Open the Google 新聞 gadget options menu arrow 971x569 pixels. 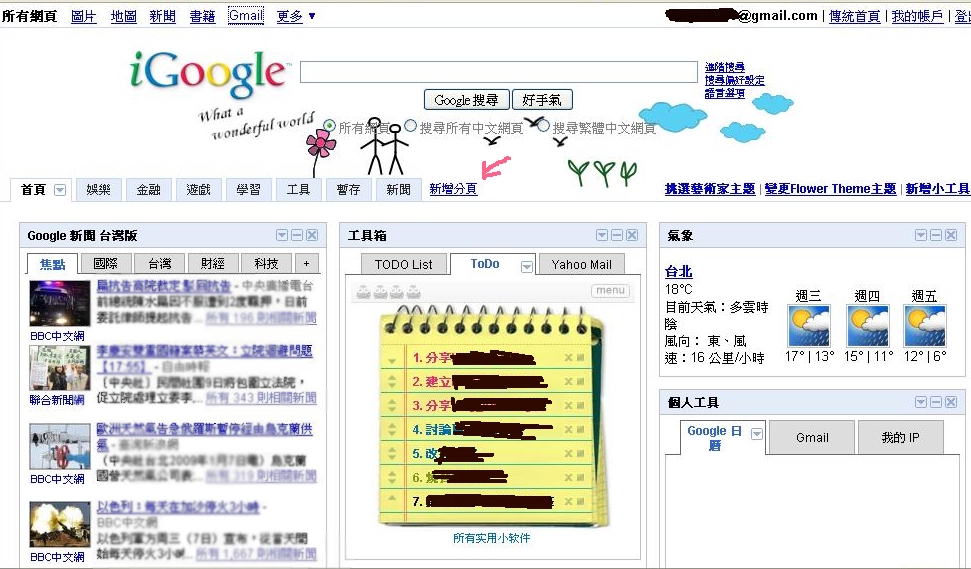[x=282, y=235]
